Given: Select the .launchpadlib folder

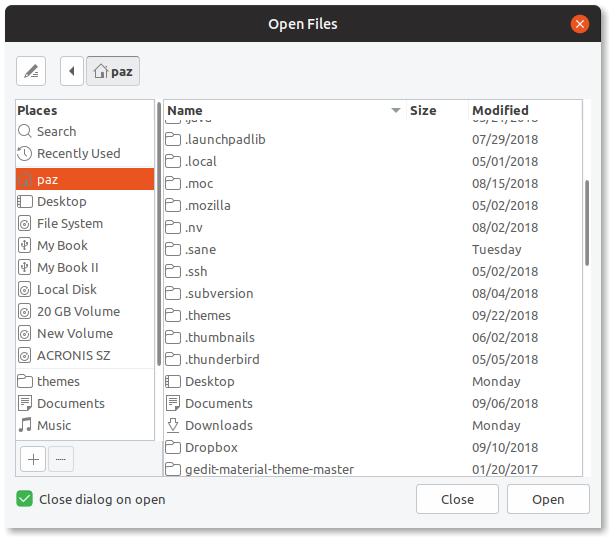Looking at the screenshot, I should (x=373, y=139).
